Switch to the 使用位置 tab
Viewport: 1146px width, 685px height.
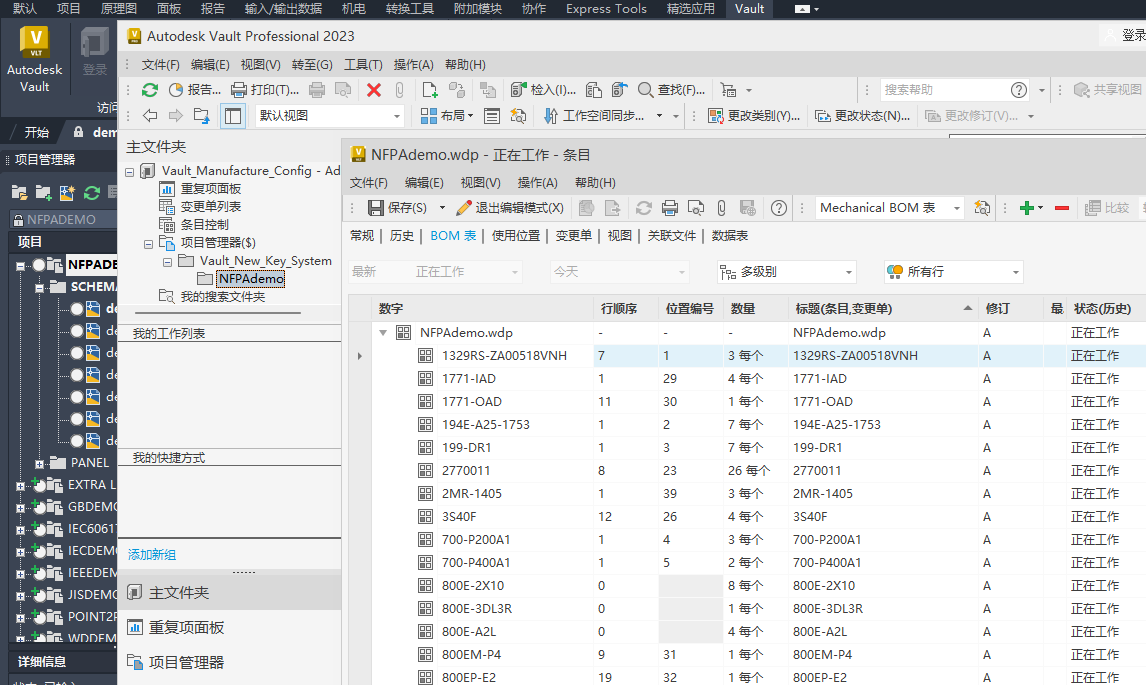click(x=515, y=235)
